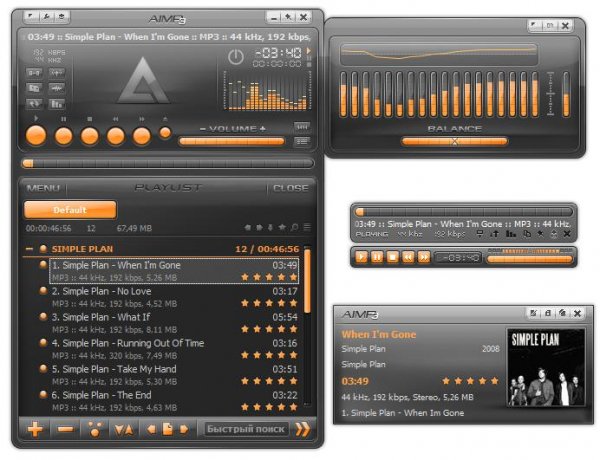Screen dimensions: 600x460
Task: Select the Default playlist tab
Action: [70, 210]
